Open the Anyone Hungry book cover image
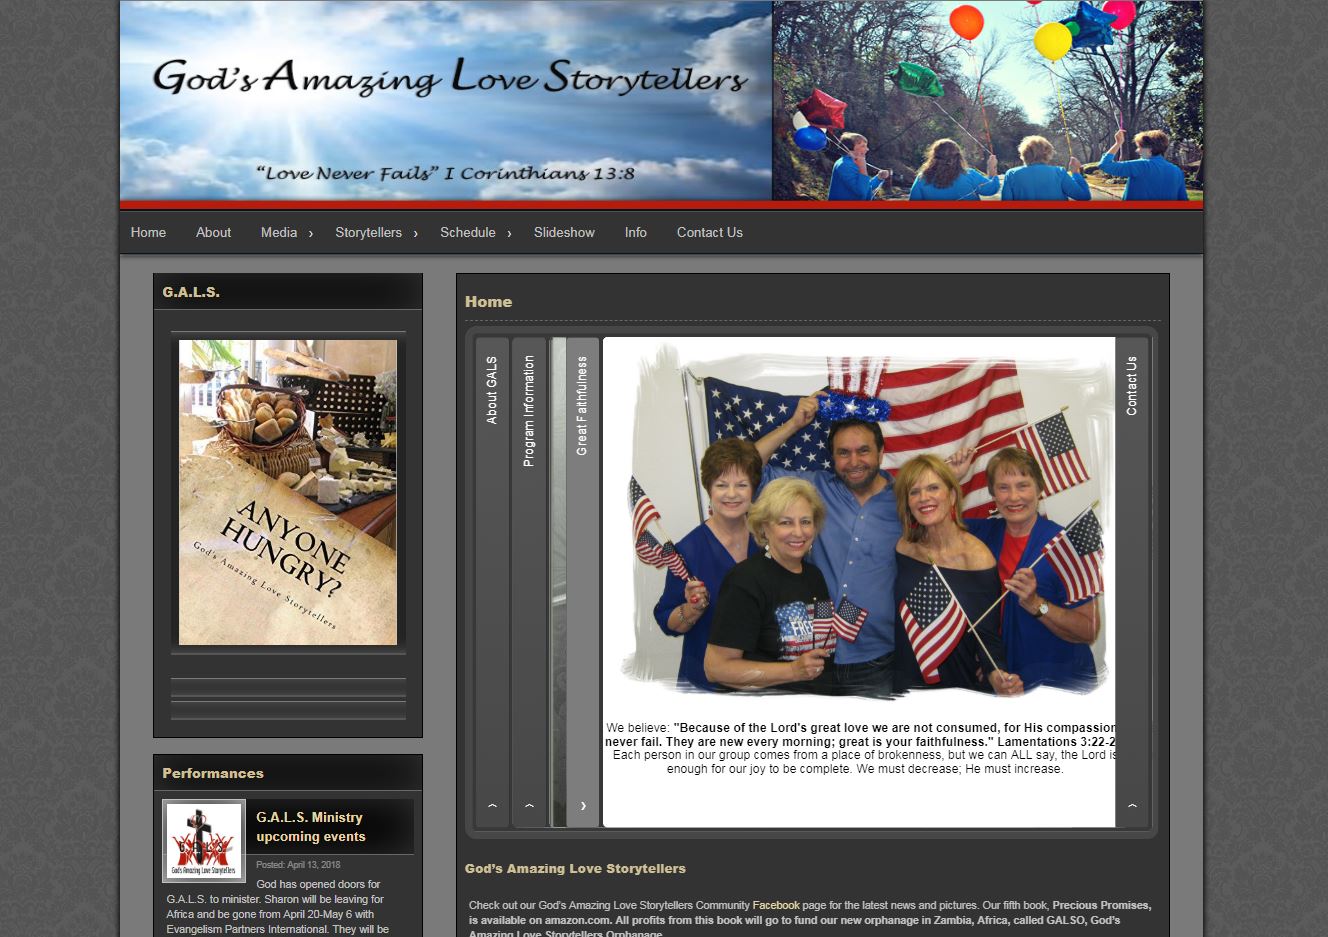 288,492
